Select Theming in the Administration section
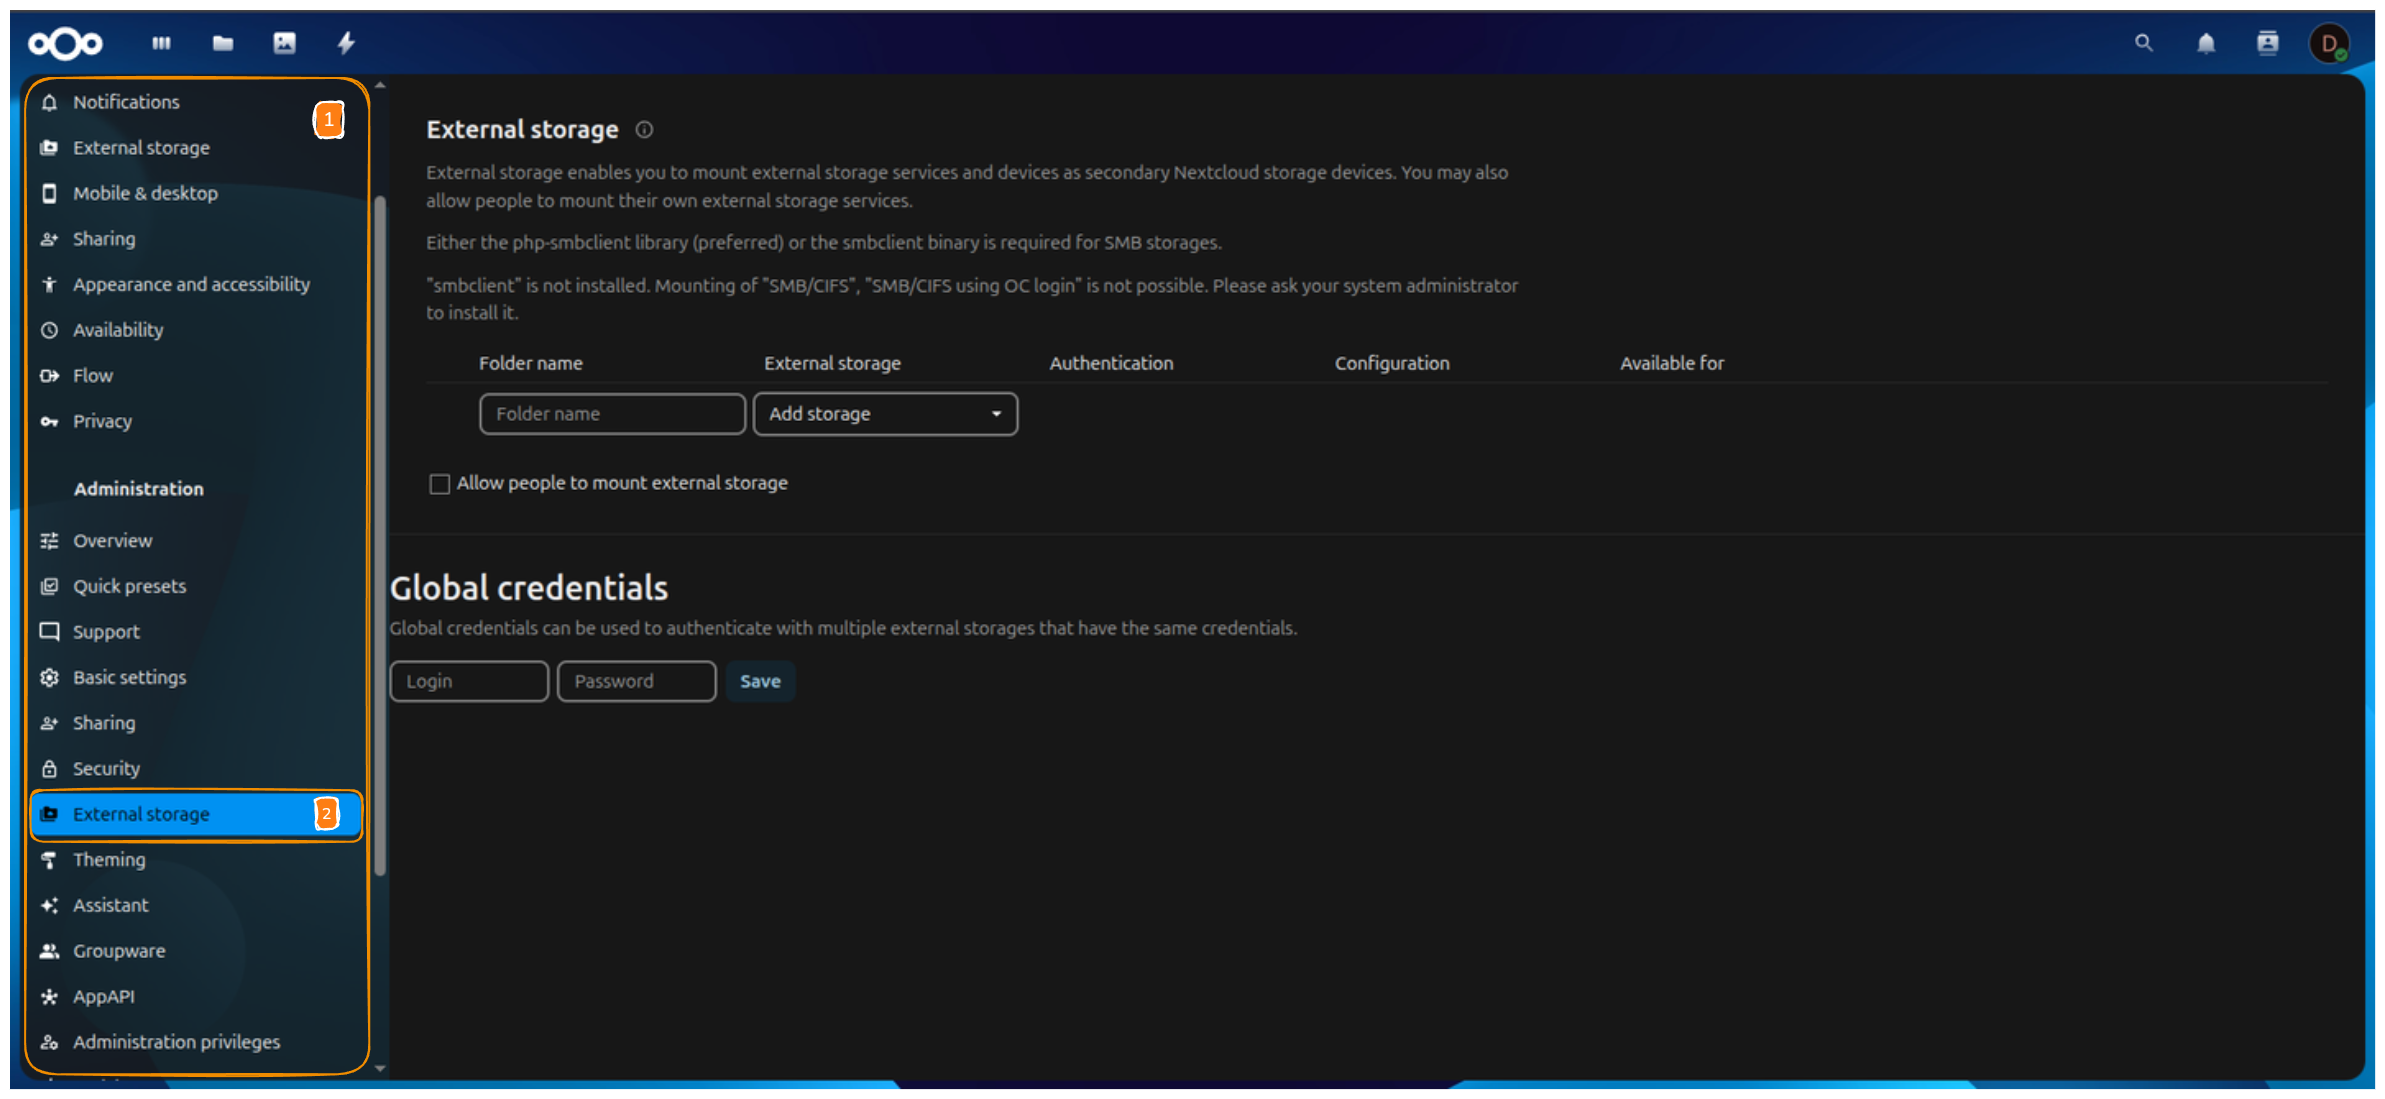This screenshot has width=2385, height=1099. (108, 859)
